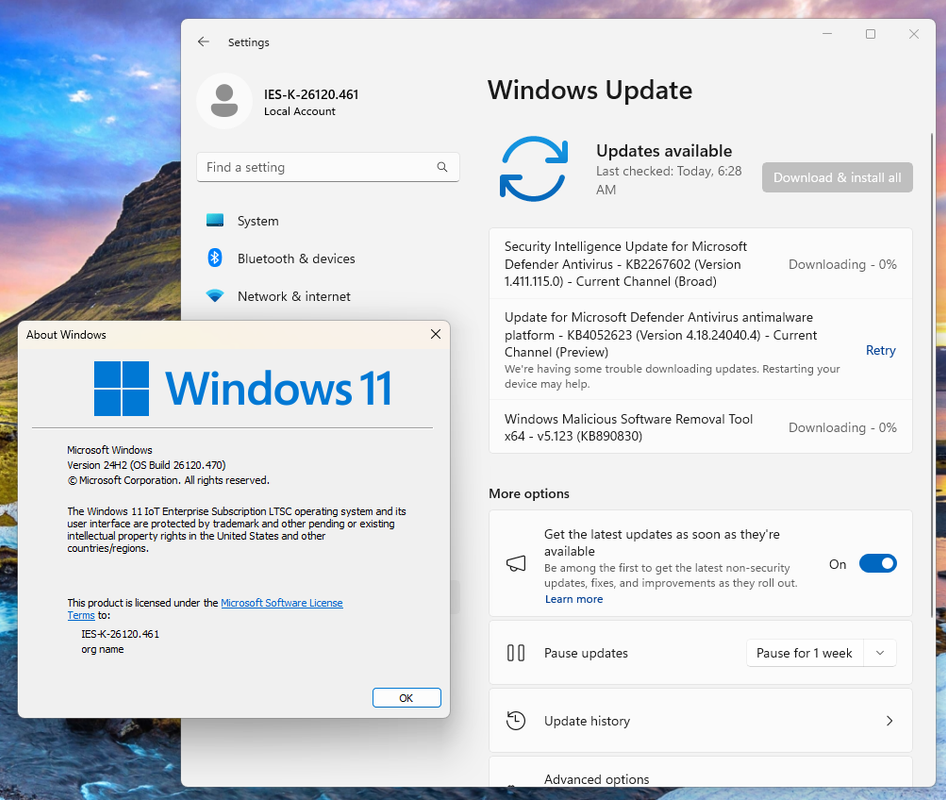Click the Updates available heading
Image resolution: width=946 pixels, height=800 pixels.
[x=664, y=151]
